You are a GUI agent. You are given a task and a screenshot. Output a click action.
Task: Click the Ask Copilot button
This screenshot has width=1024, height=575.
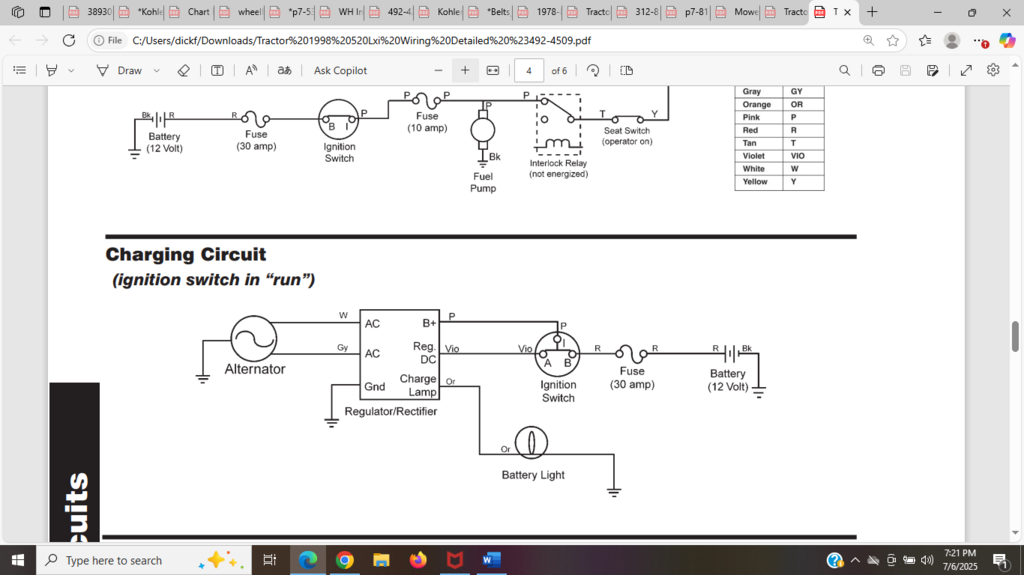[340, 70]
